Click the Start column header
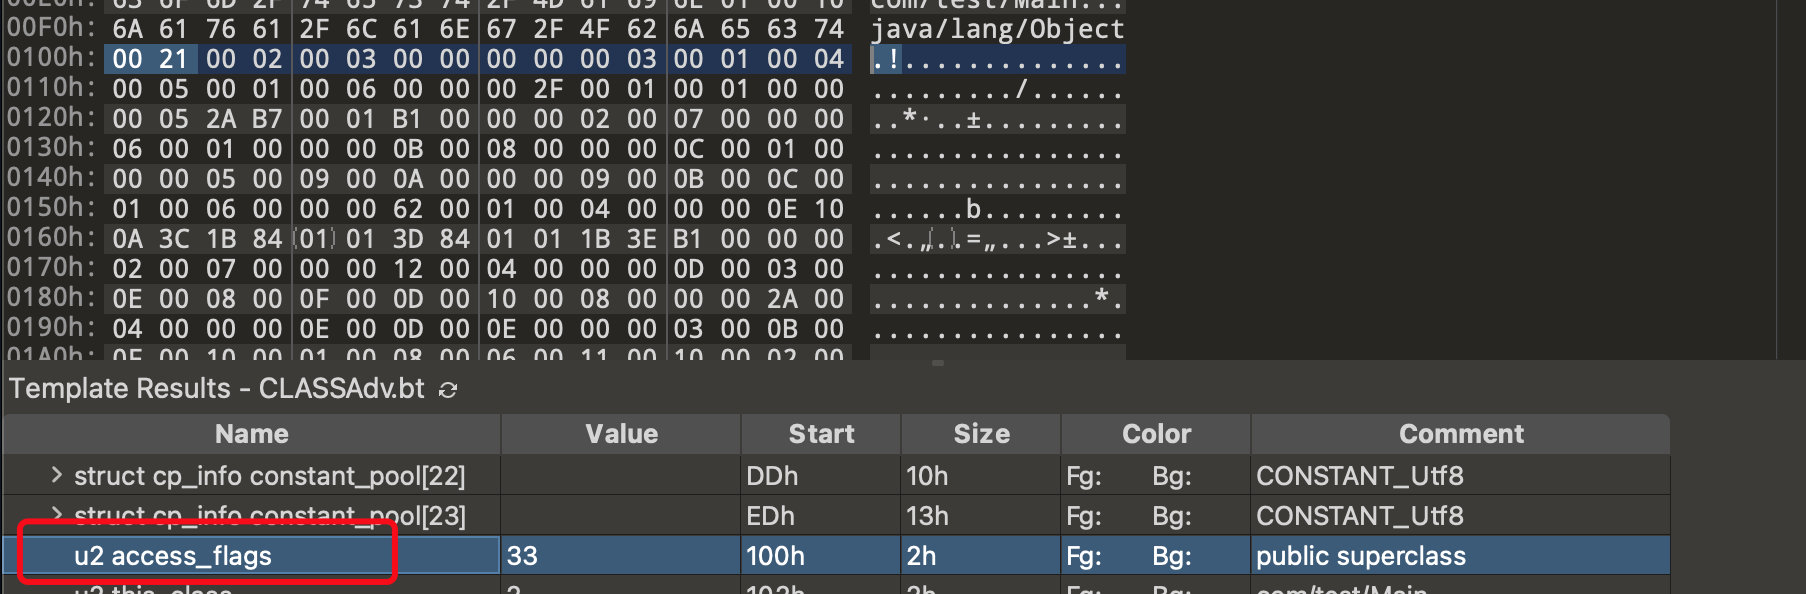The height and width of the screenshot is (594, 1806). [821, 434]
